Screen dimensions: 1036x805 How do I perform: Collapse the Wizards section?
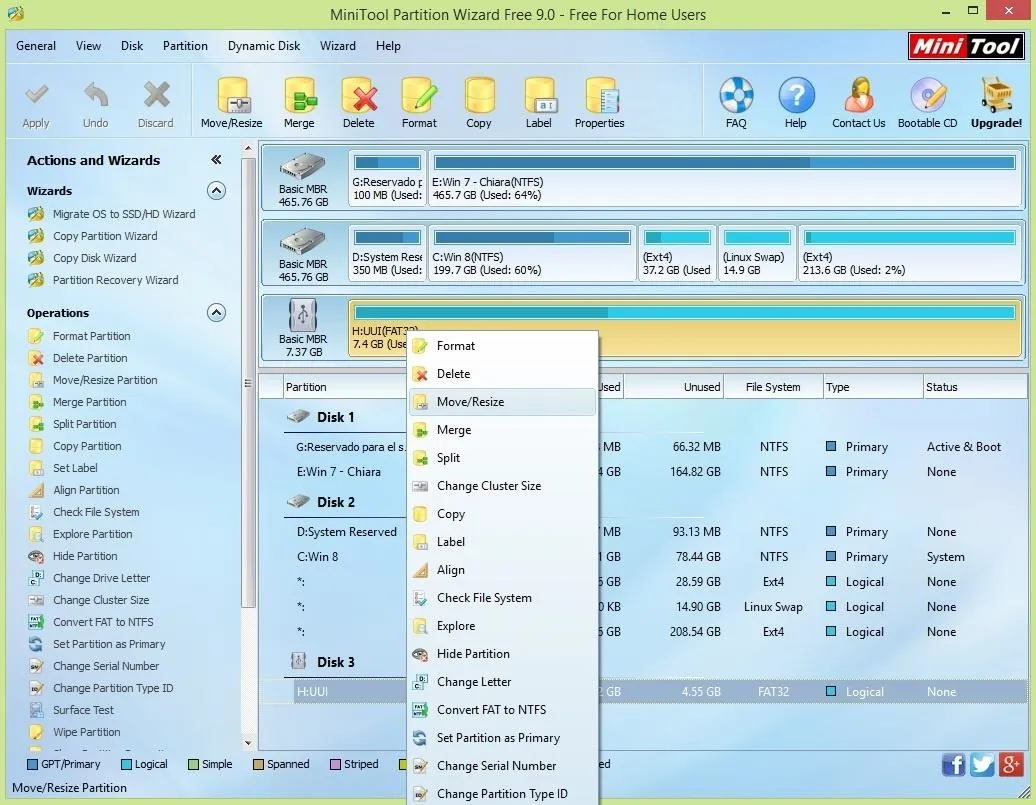coord(216,191)
